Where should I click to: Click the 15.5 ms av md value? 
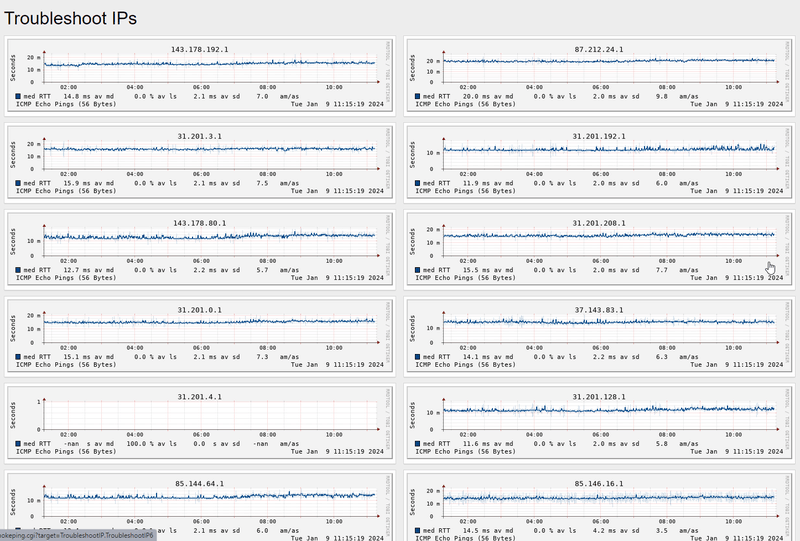488,270
